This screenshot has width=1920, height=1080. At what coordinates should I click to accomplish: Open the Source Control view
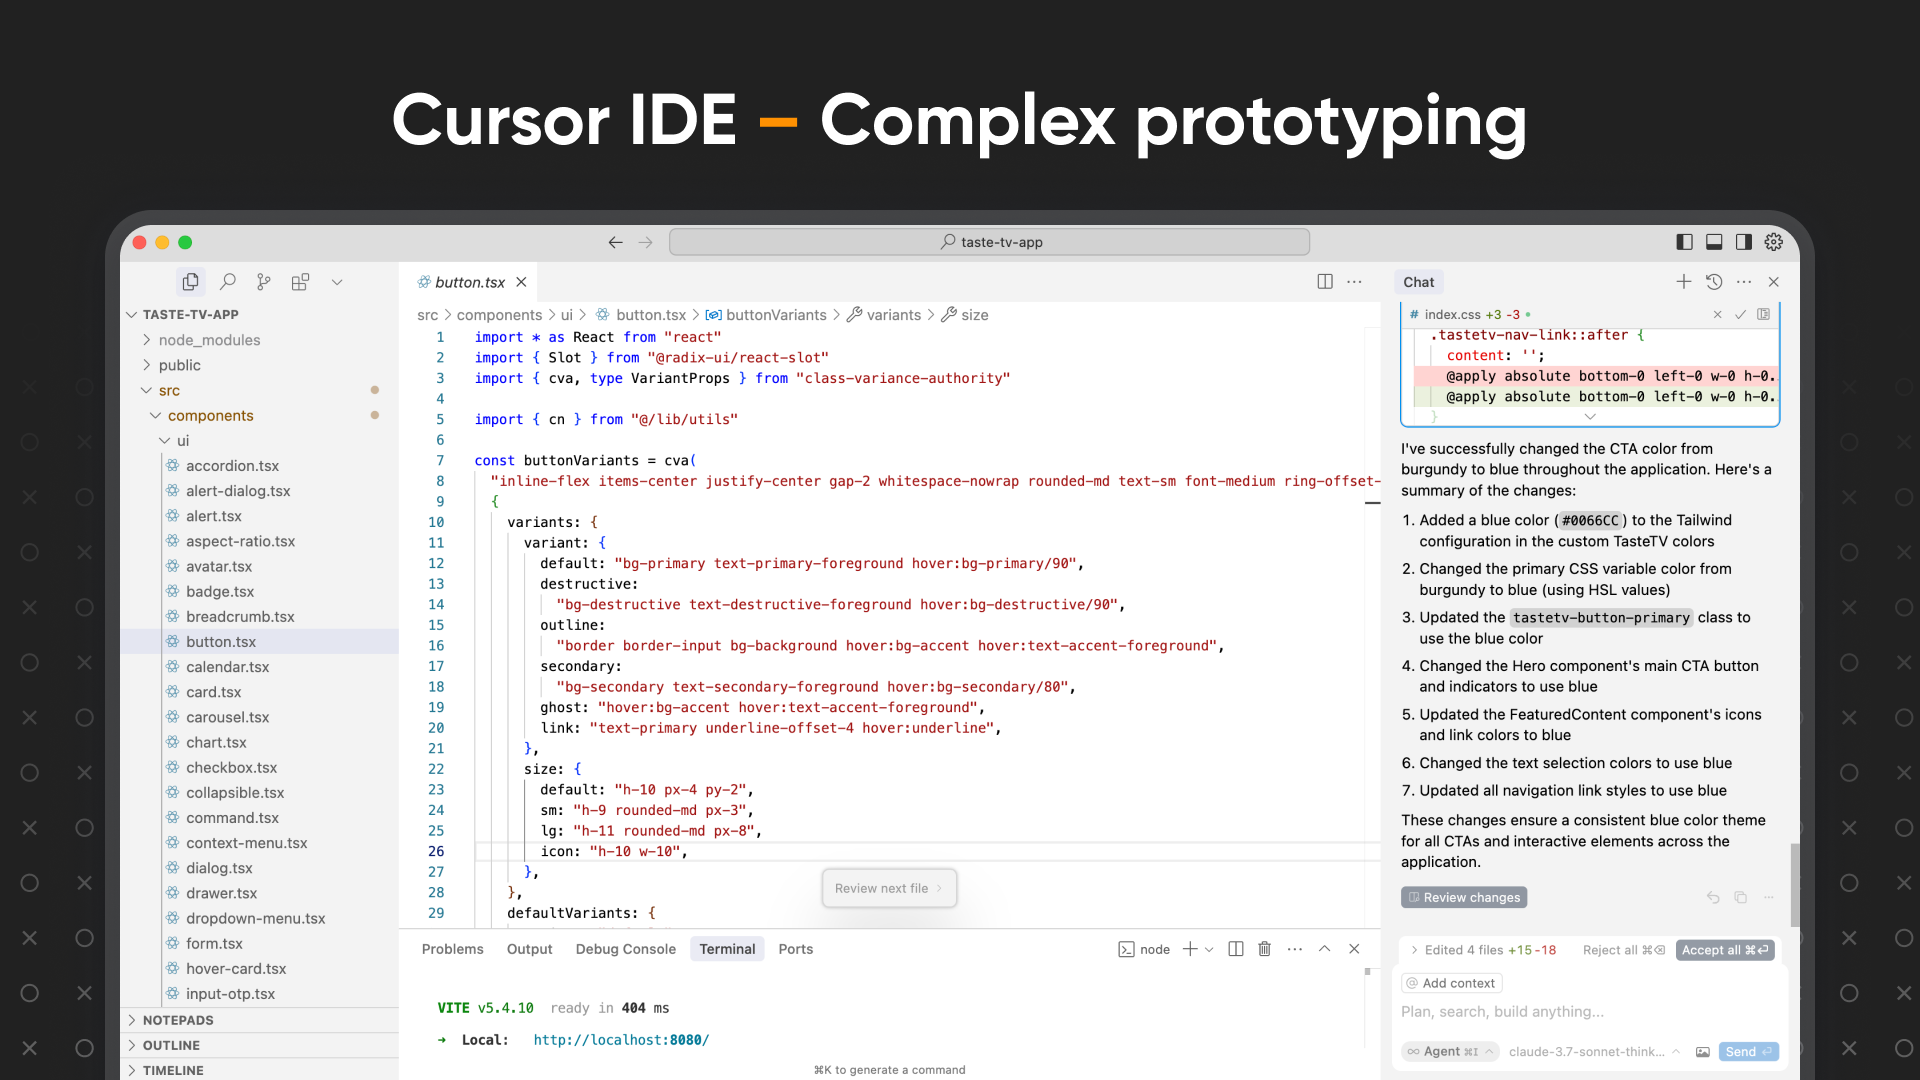263,281
